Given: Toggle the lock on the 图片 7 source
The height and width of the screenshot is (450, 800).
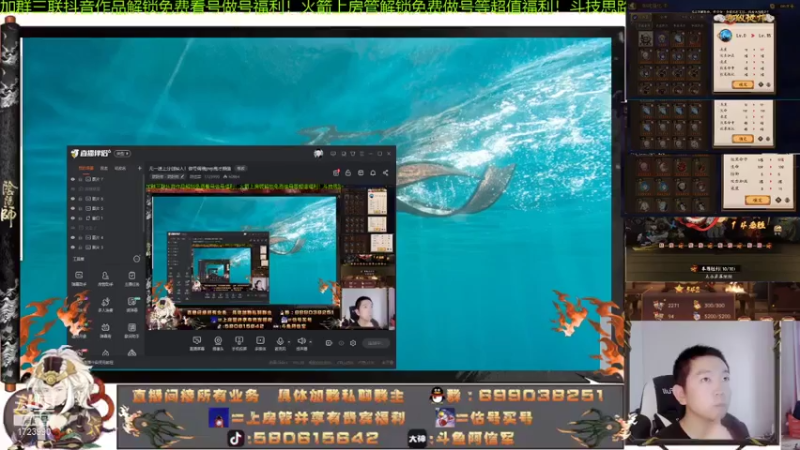Looking at the screenshot, I should (80, 179).
